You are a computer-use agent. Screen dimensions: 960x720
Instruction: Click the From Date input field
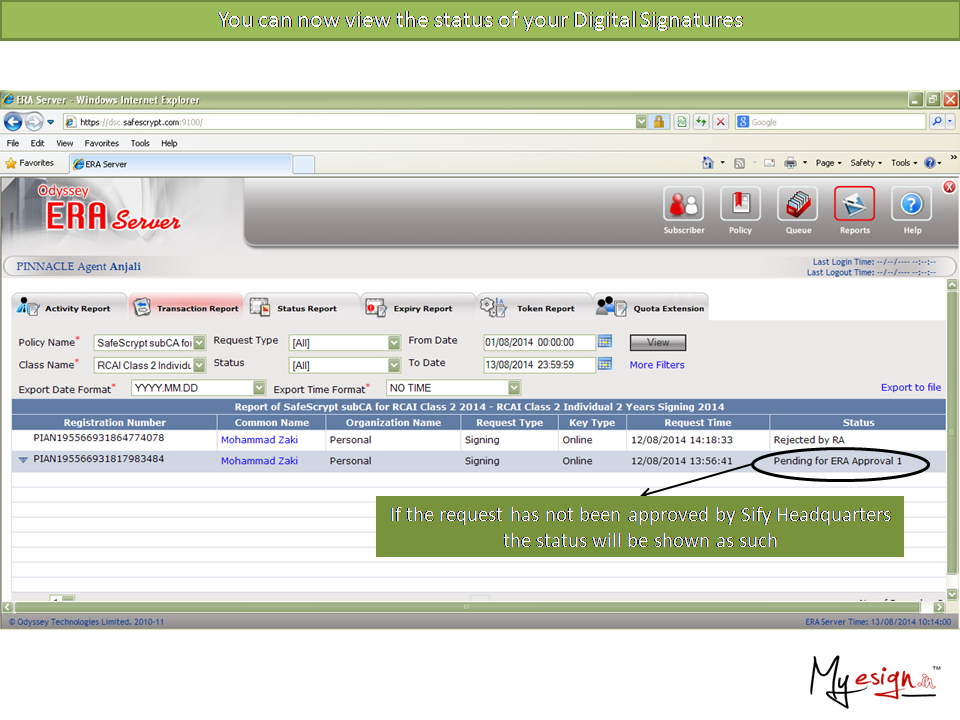(x=538, y=342)
